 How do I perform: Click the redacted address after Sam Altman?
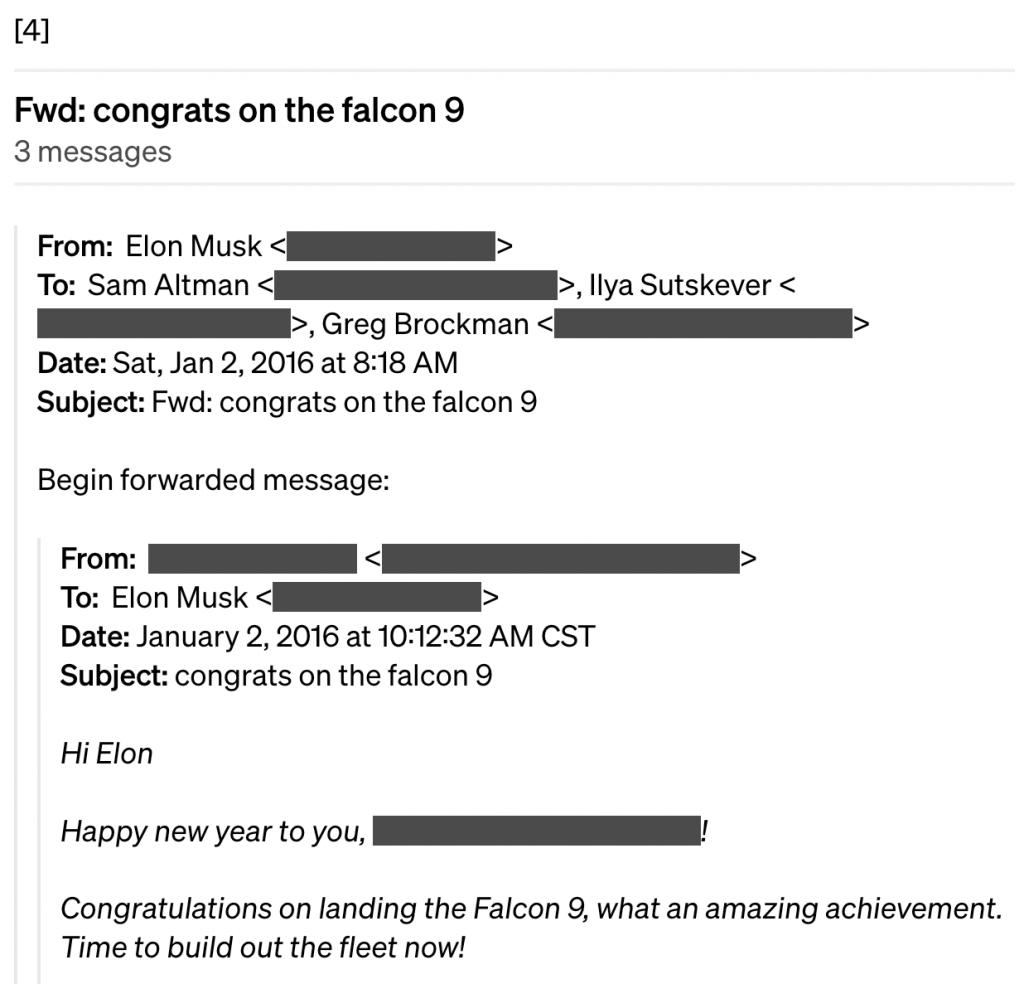click(x=415, y=285)
